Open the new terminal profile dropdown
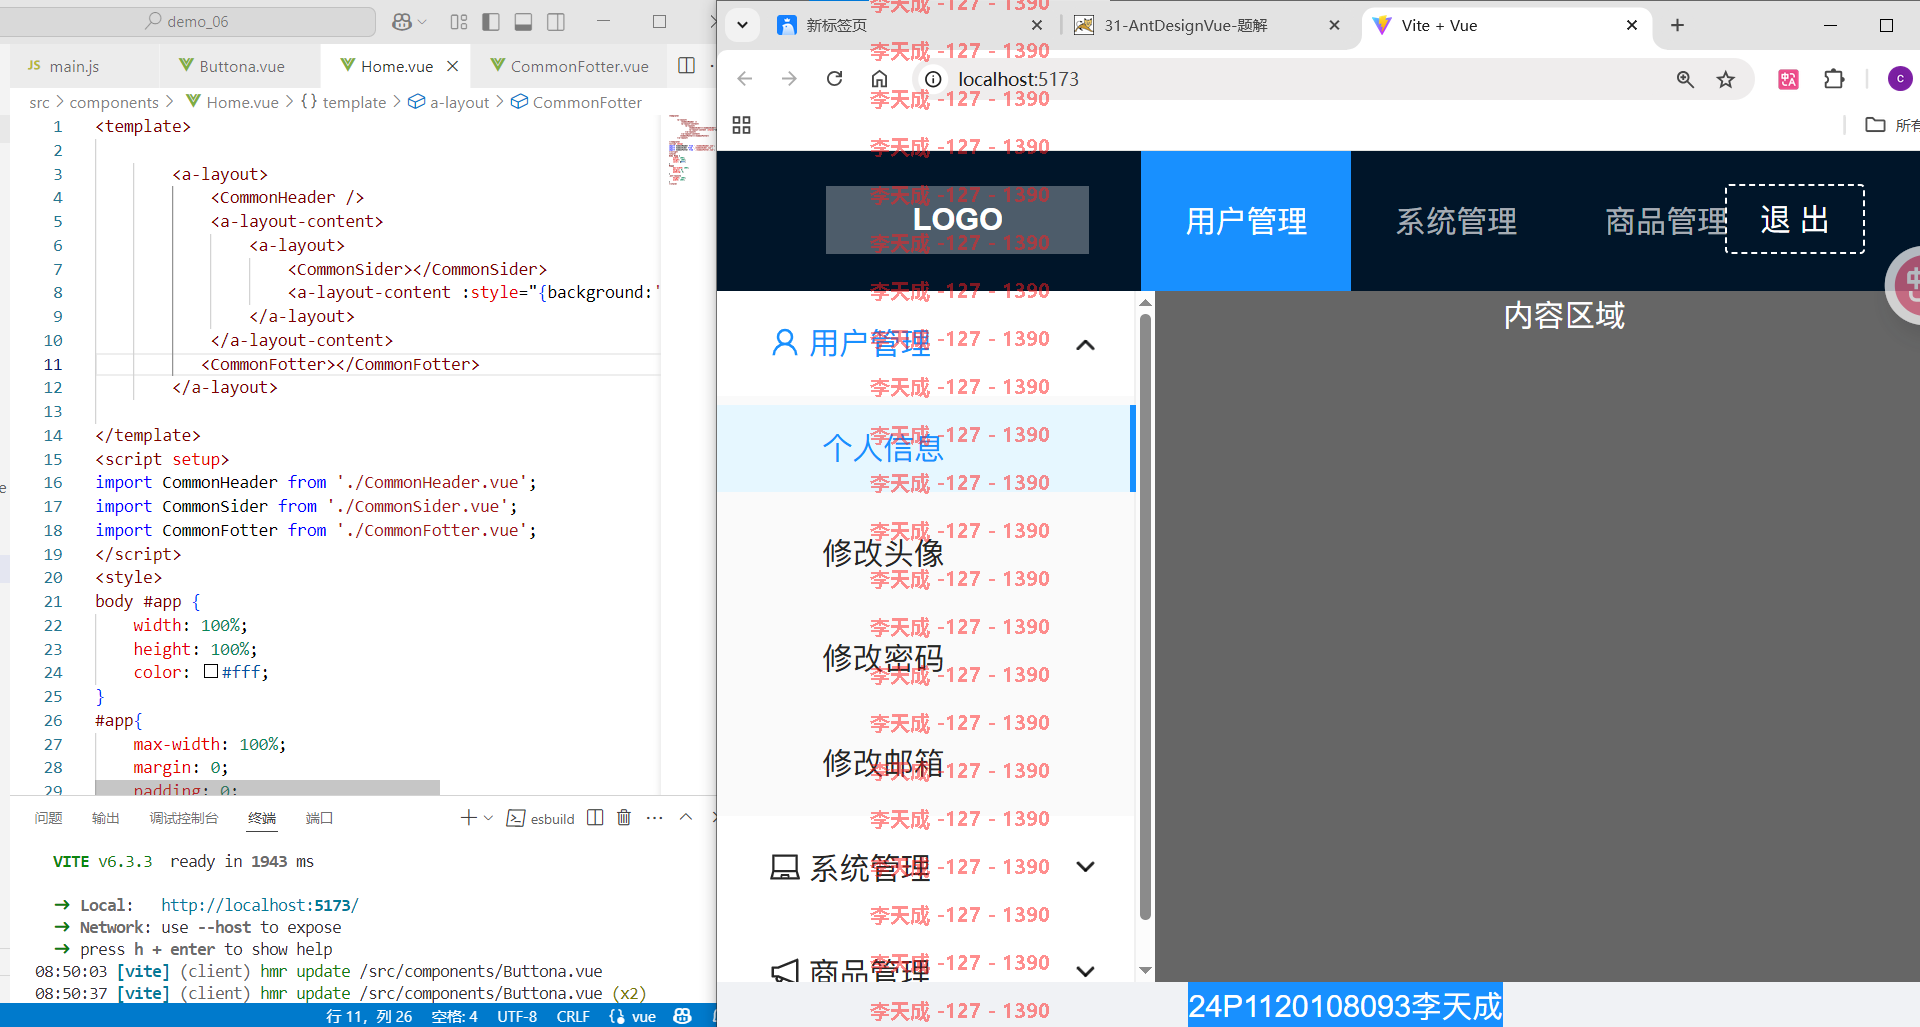This screenshot has width=1920, height=1027. [488, 818]
